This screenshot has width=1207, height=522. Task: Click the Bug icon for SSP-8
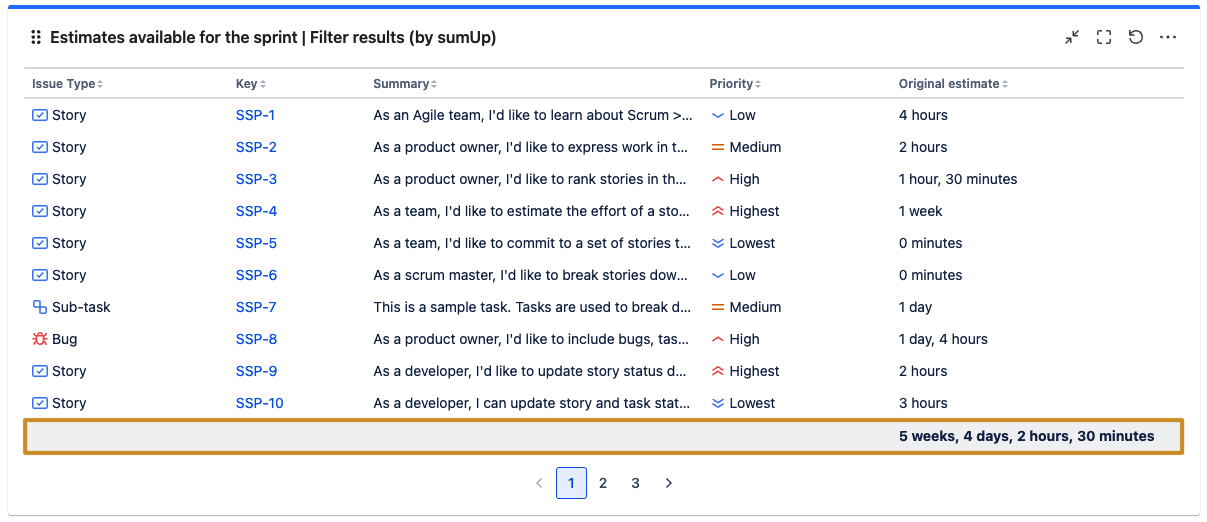[x=40, y=339]
